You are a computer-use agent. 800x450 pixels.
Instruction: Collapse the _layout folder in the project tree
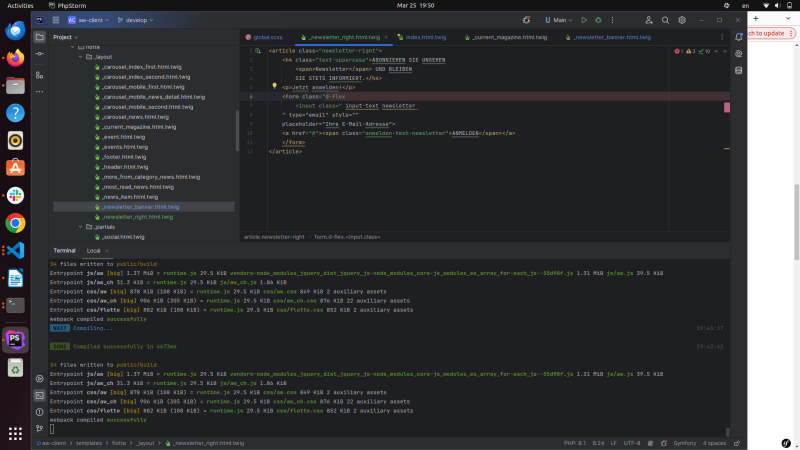81,57
